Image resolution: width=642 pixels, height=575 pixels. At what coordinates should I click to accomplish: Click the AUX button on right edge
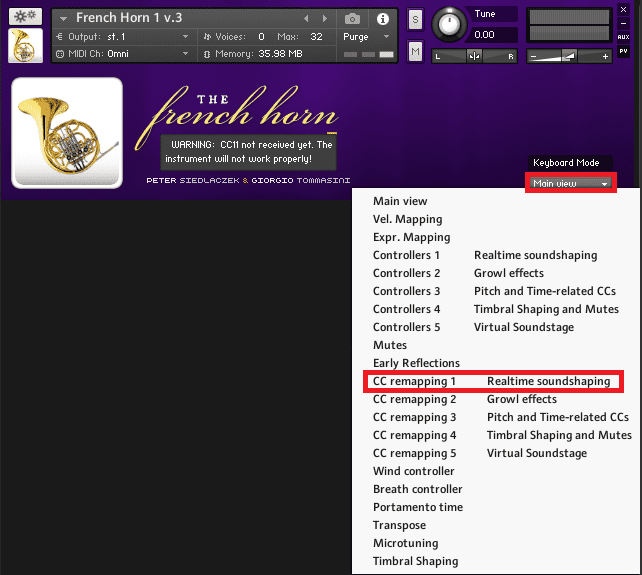point(624,36)
